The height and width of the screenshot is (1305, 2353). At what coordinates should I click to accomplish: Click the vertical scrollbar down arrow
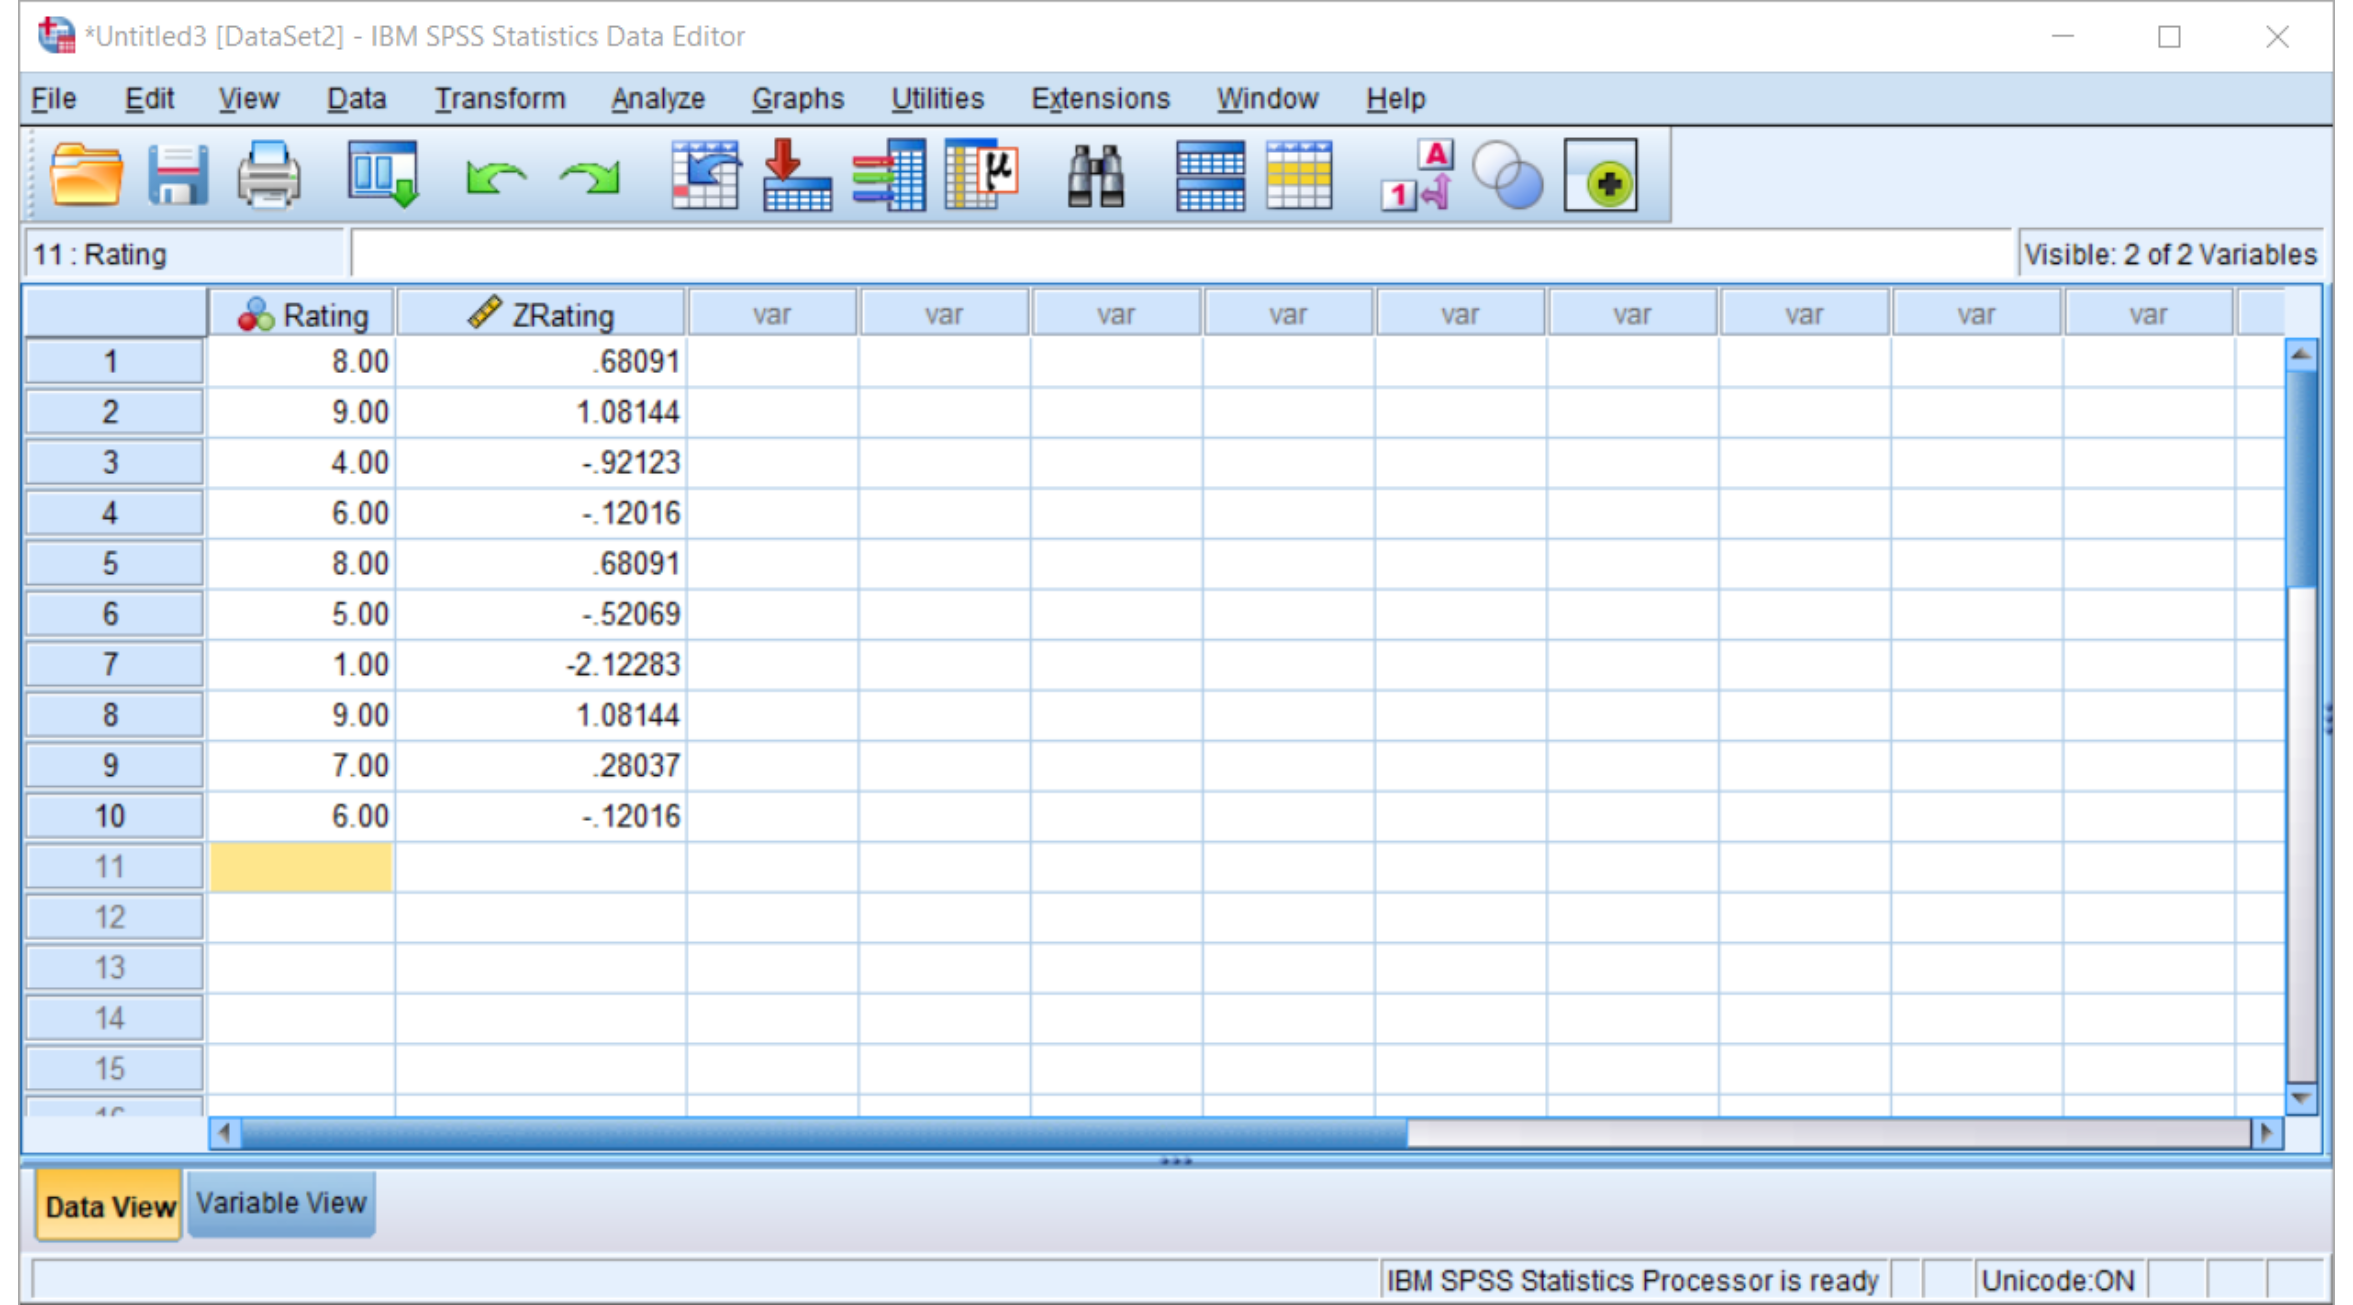(x=2301, y=1097)
